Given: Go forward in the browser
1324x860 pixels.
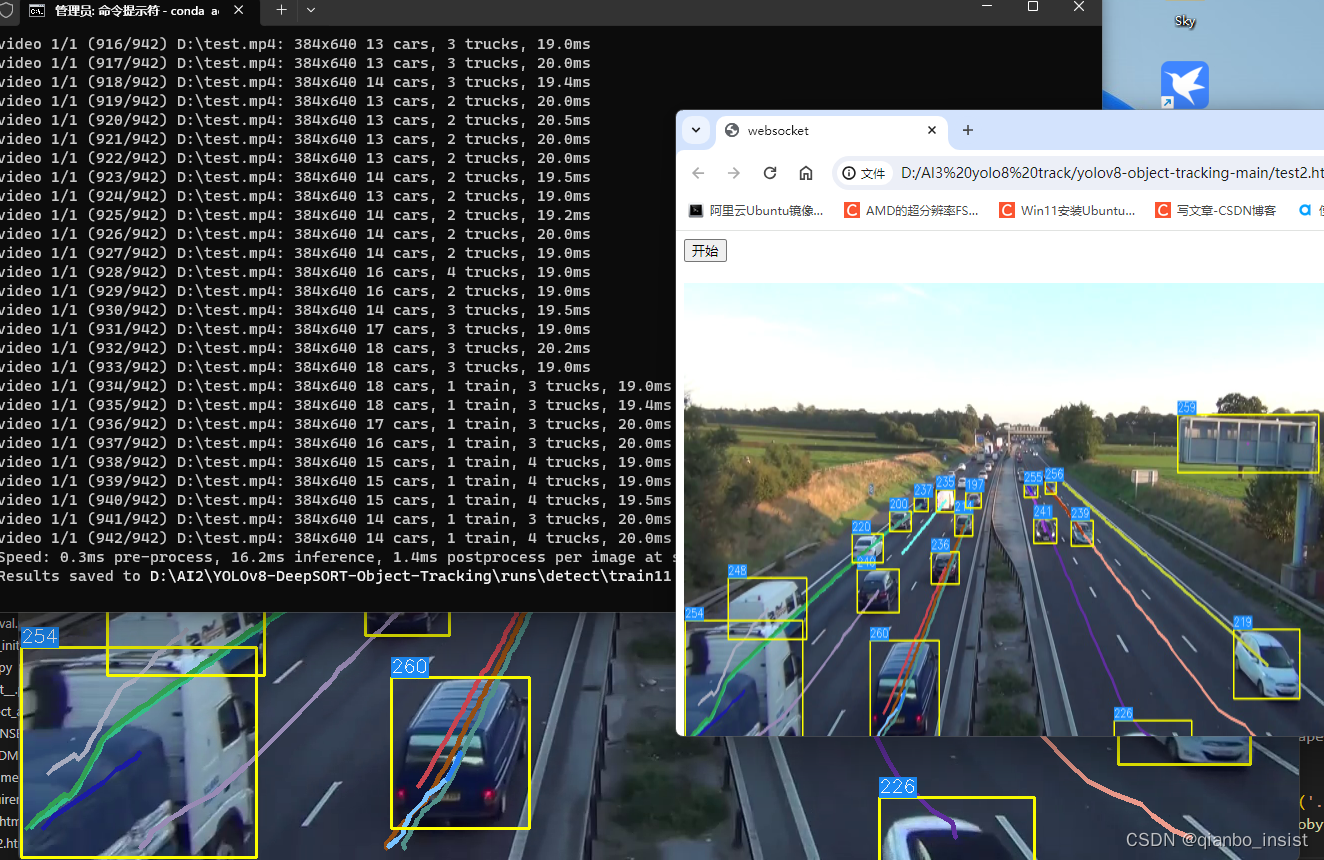Looking at the screenshot, I should point(734,173).
